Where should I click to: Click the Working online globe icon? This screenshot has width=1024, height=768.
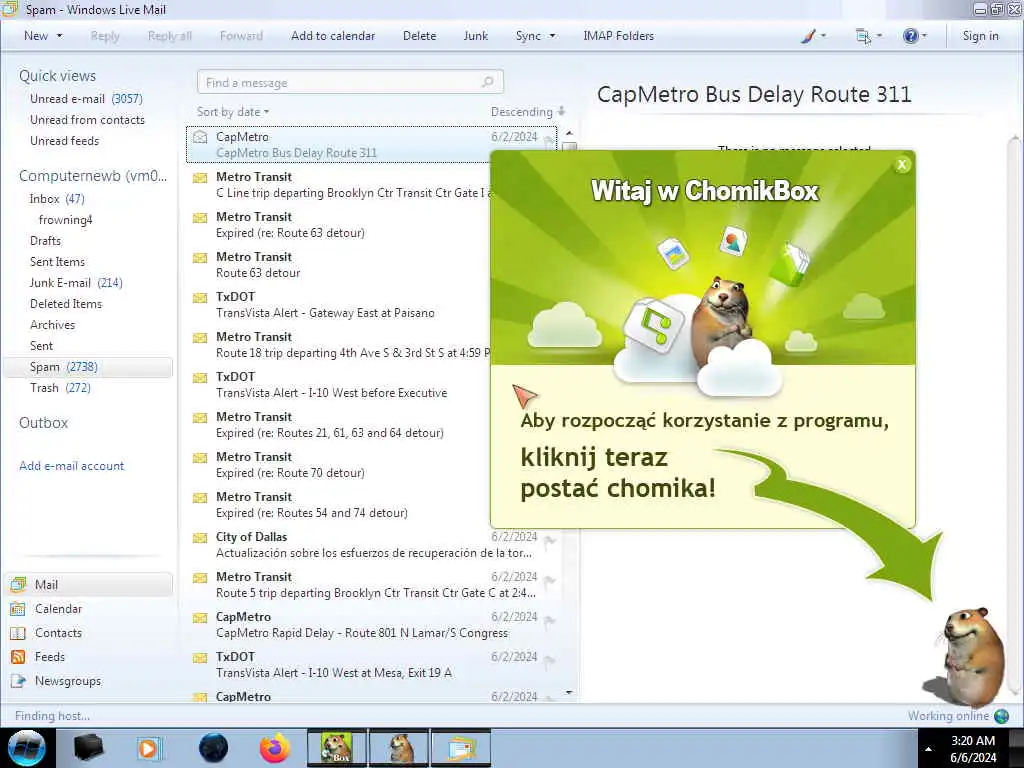[x=1000, y=716]
